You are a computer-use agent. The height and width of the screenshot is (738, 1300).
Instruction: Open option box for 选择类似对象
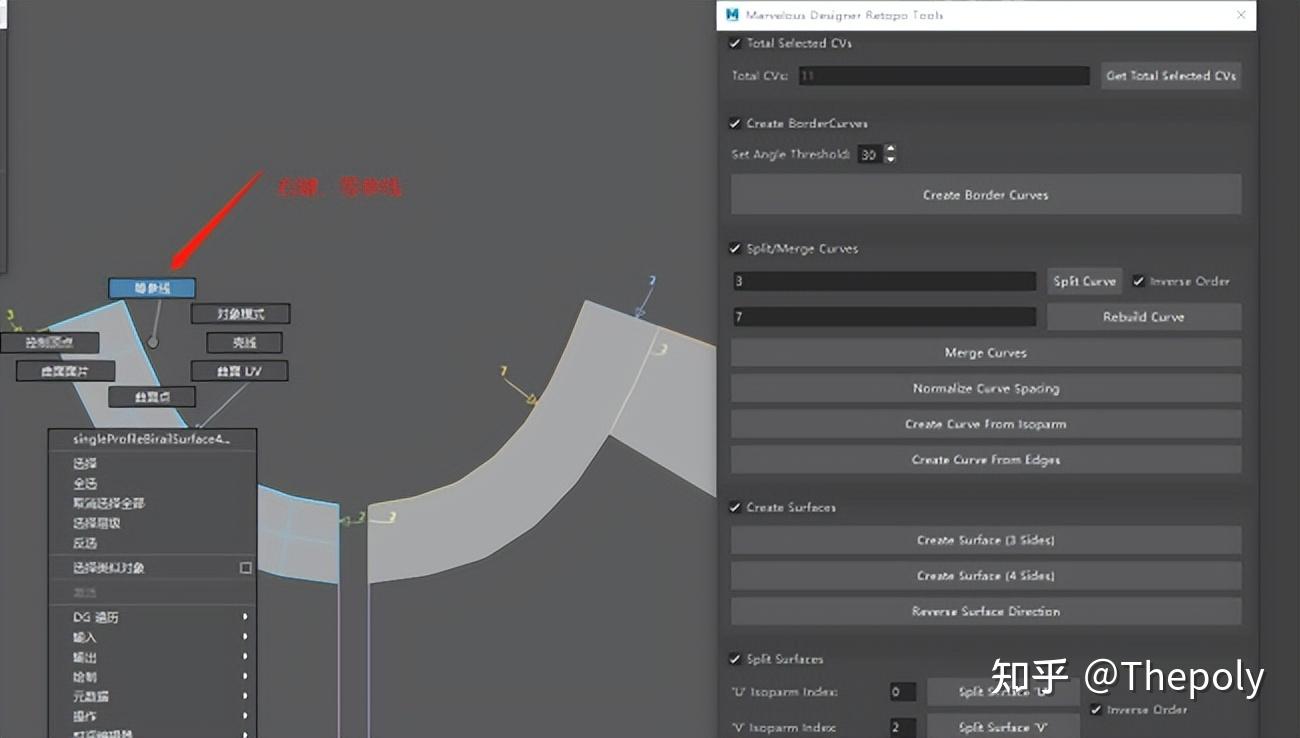[x=245, y=567]
